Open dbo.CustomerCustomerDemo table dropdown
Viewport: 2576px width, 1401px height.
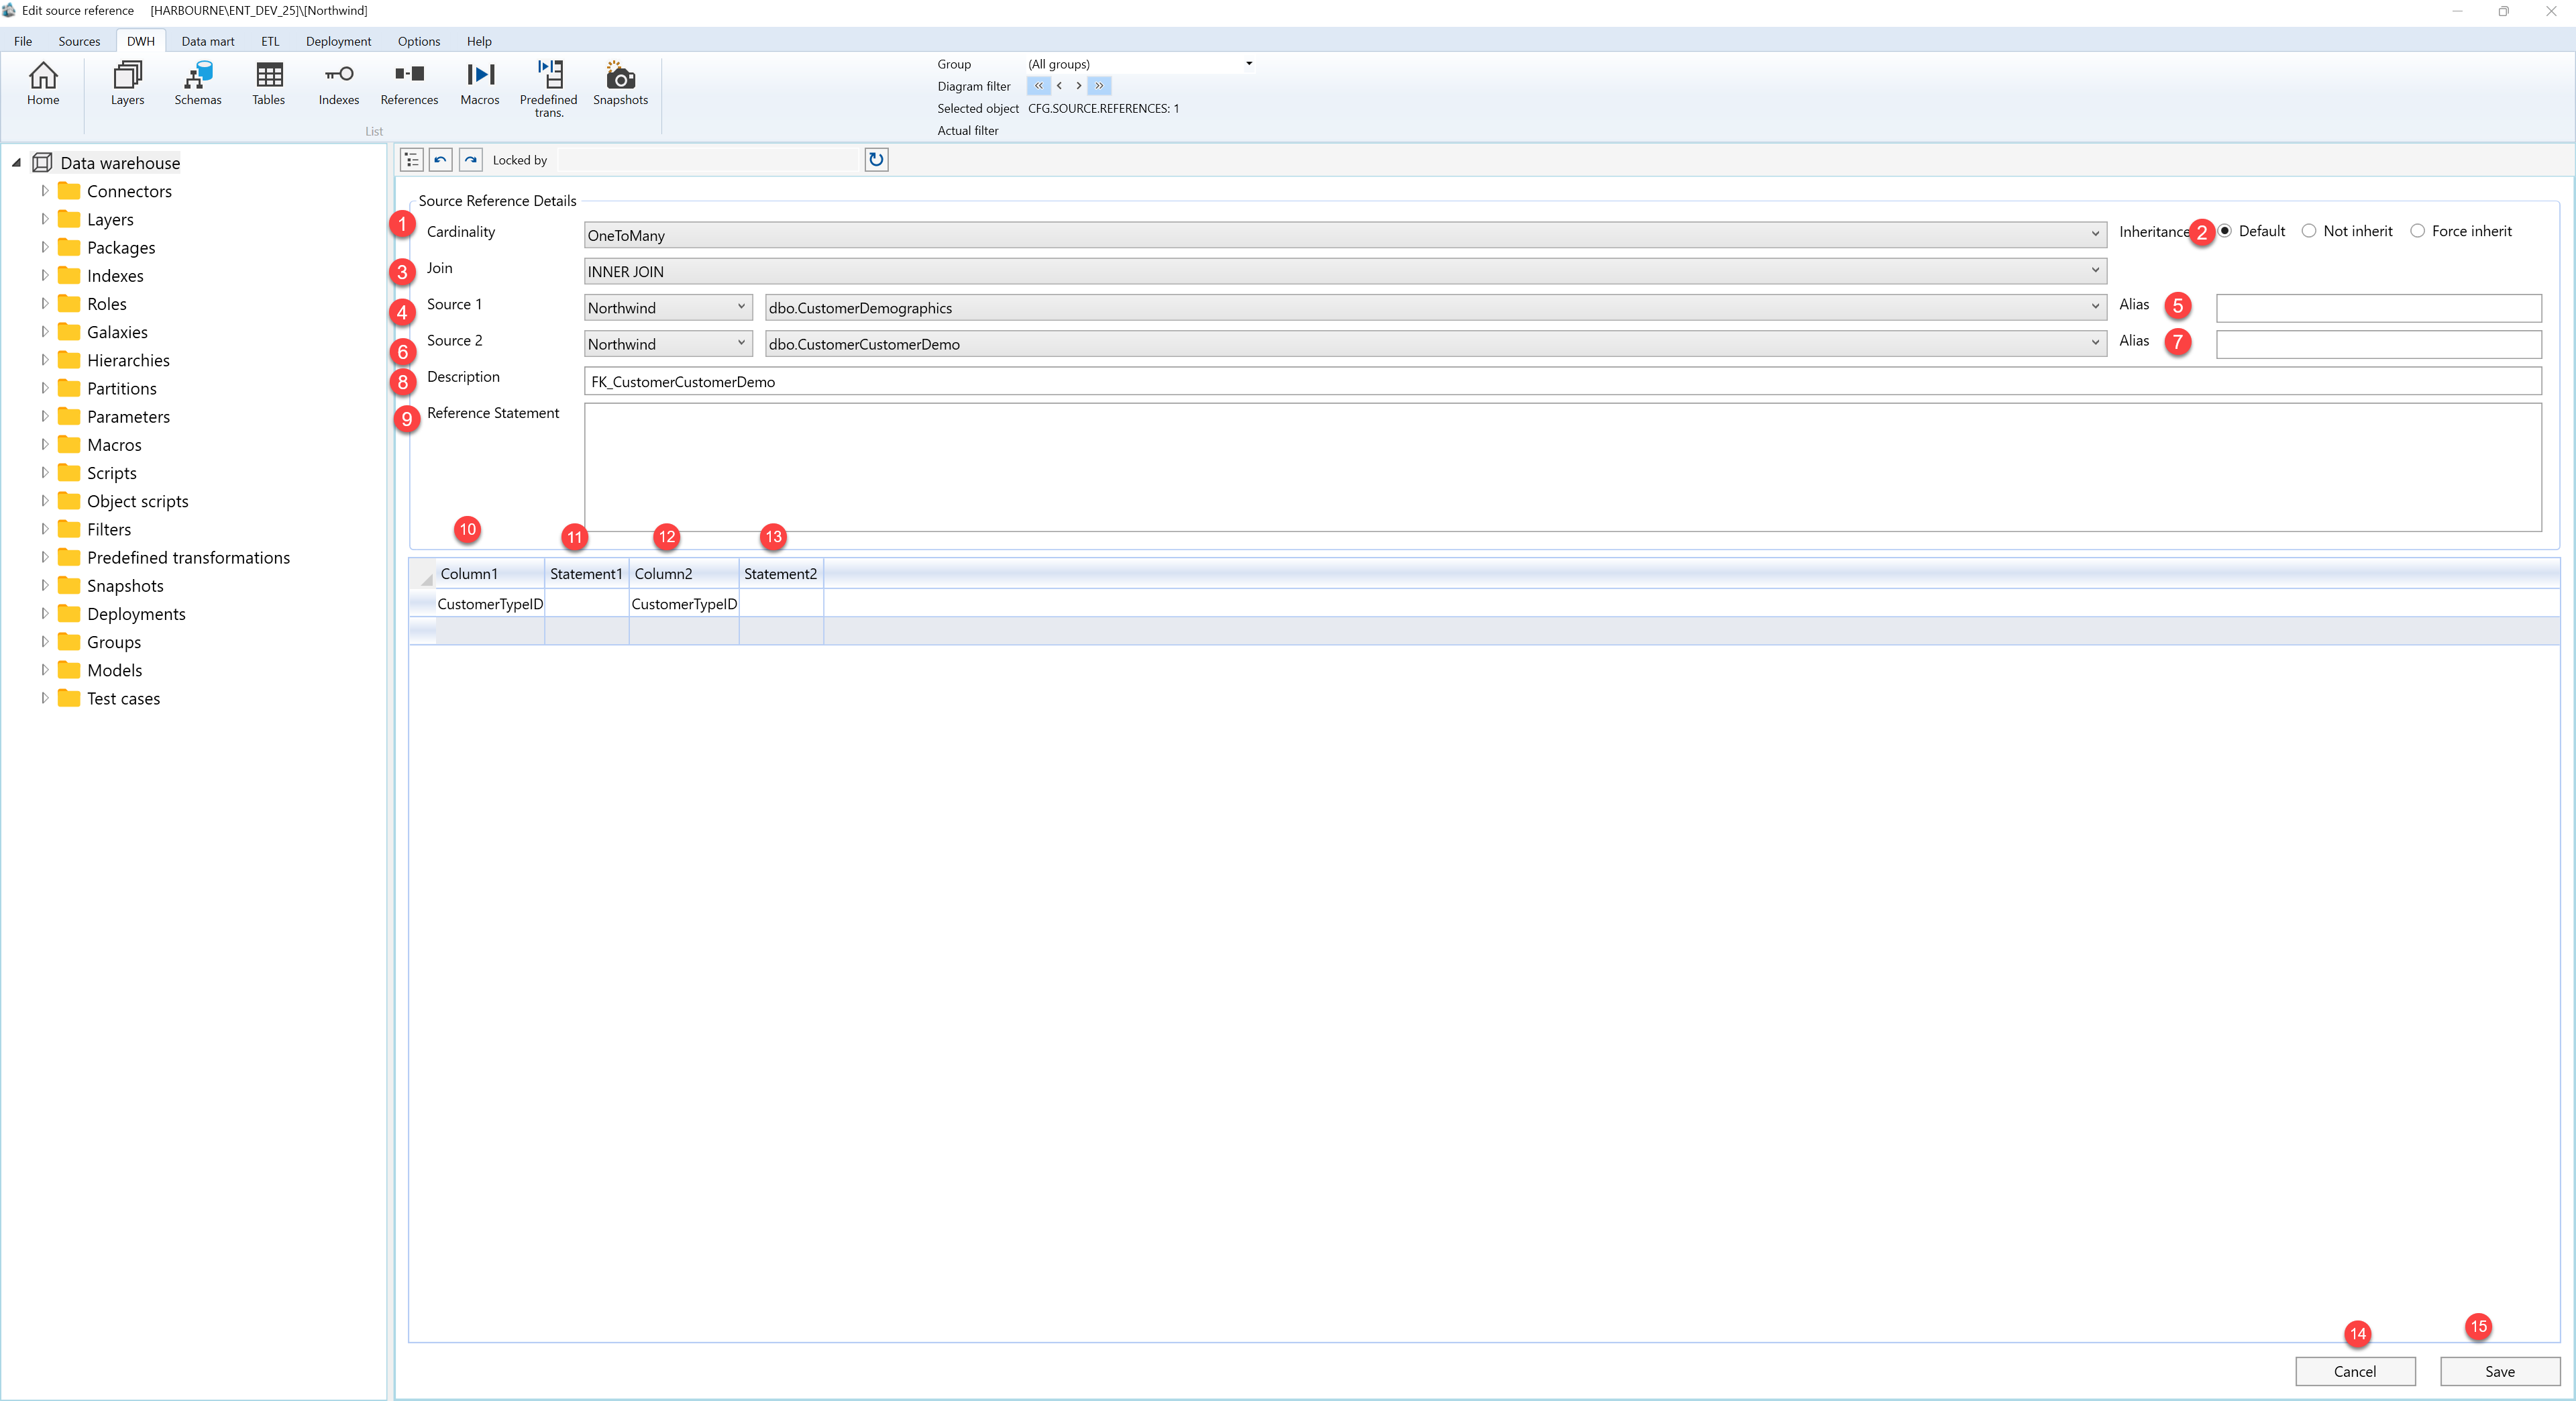(x=1435, y=344)
